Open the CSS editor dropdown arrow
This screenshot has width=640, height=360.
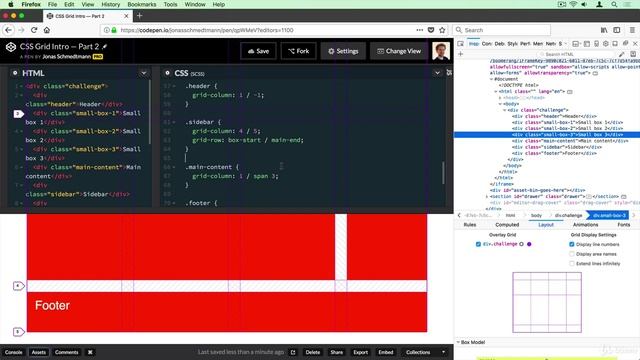coord(437,73)
